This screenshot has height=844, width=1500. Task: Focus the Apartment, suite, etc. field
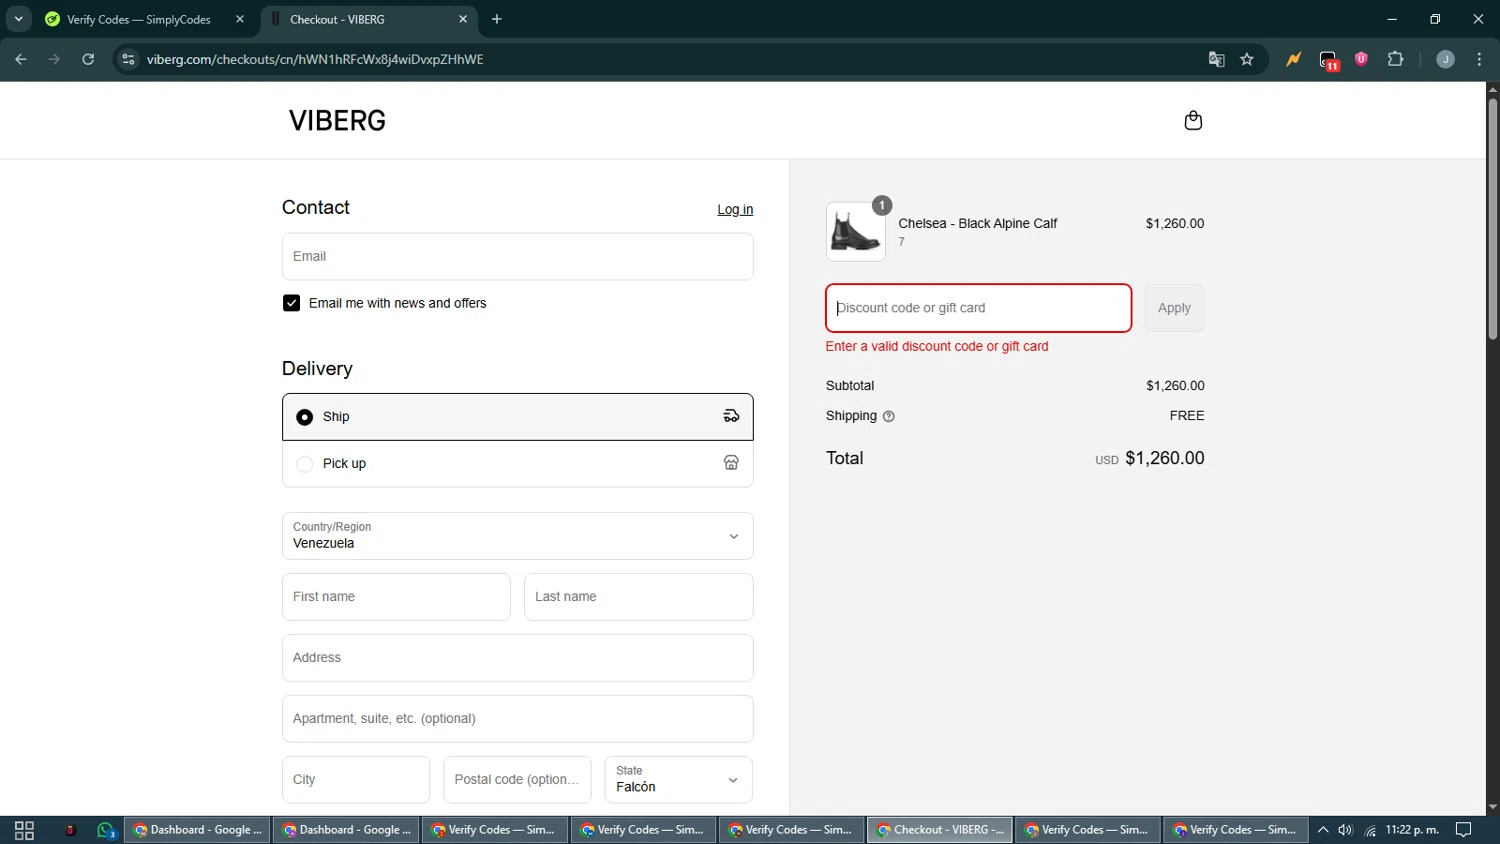[517, 719]
